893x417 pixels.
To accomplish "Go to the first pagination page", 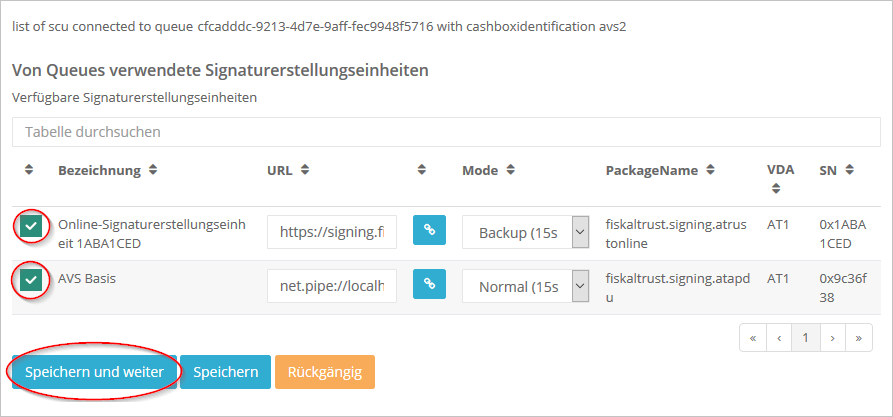I will [x=752, y=338].
